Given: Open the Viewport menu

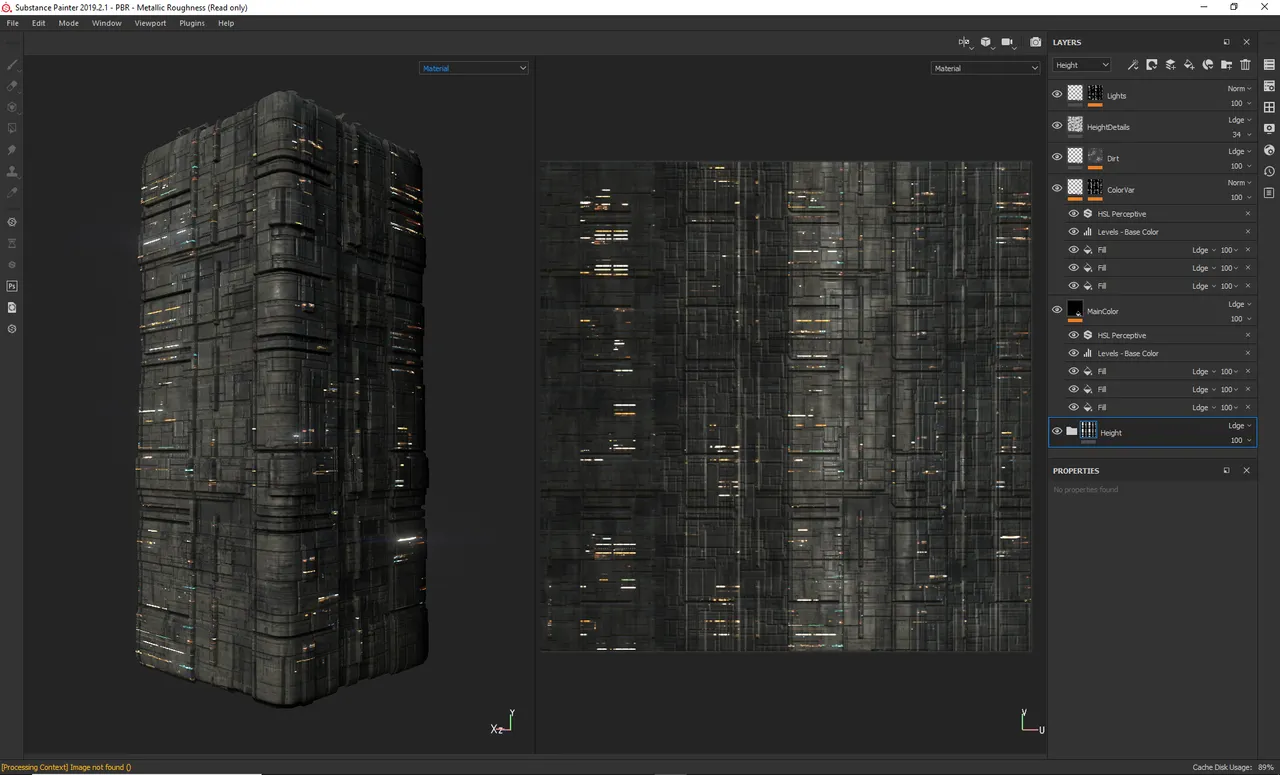Looking at the screenshot, I should coord(151,23).
